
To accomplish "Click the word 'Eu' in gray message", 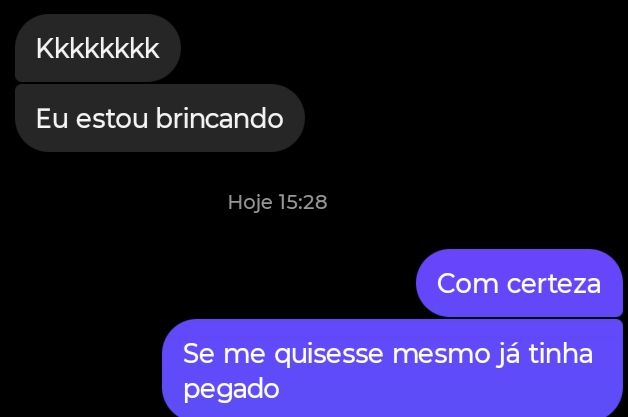I will pos(52,119).
